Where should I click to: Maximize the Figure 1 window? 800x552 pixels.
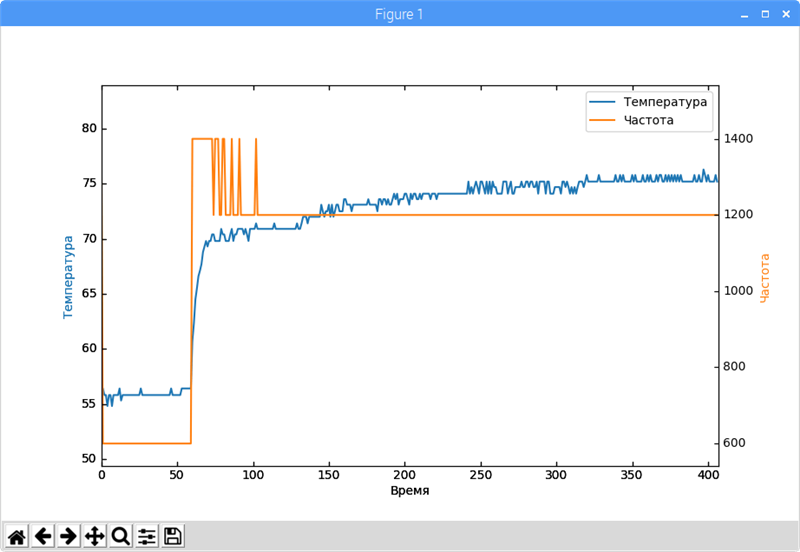point(765,14)
